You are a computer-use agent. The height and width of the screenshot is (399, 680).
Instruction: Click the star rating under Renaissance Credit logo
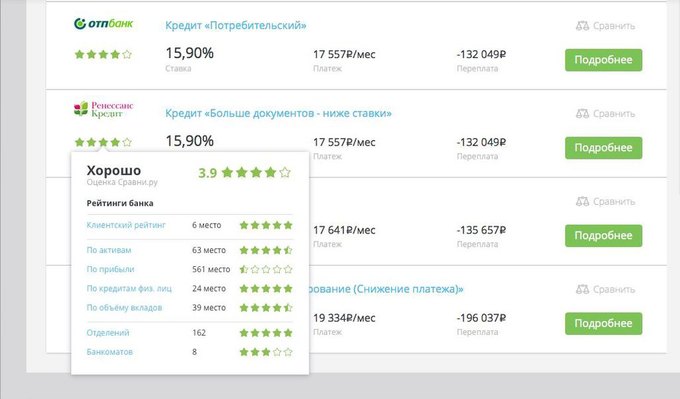pos(103,142)
